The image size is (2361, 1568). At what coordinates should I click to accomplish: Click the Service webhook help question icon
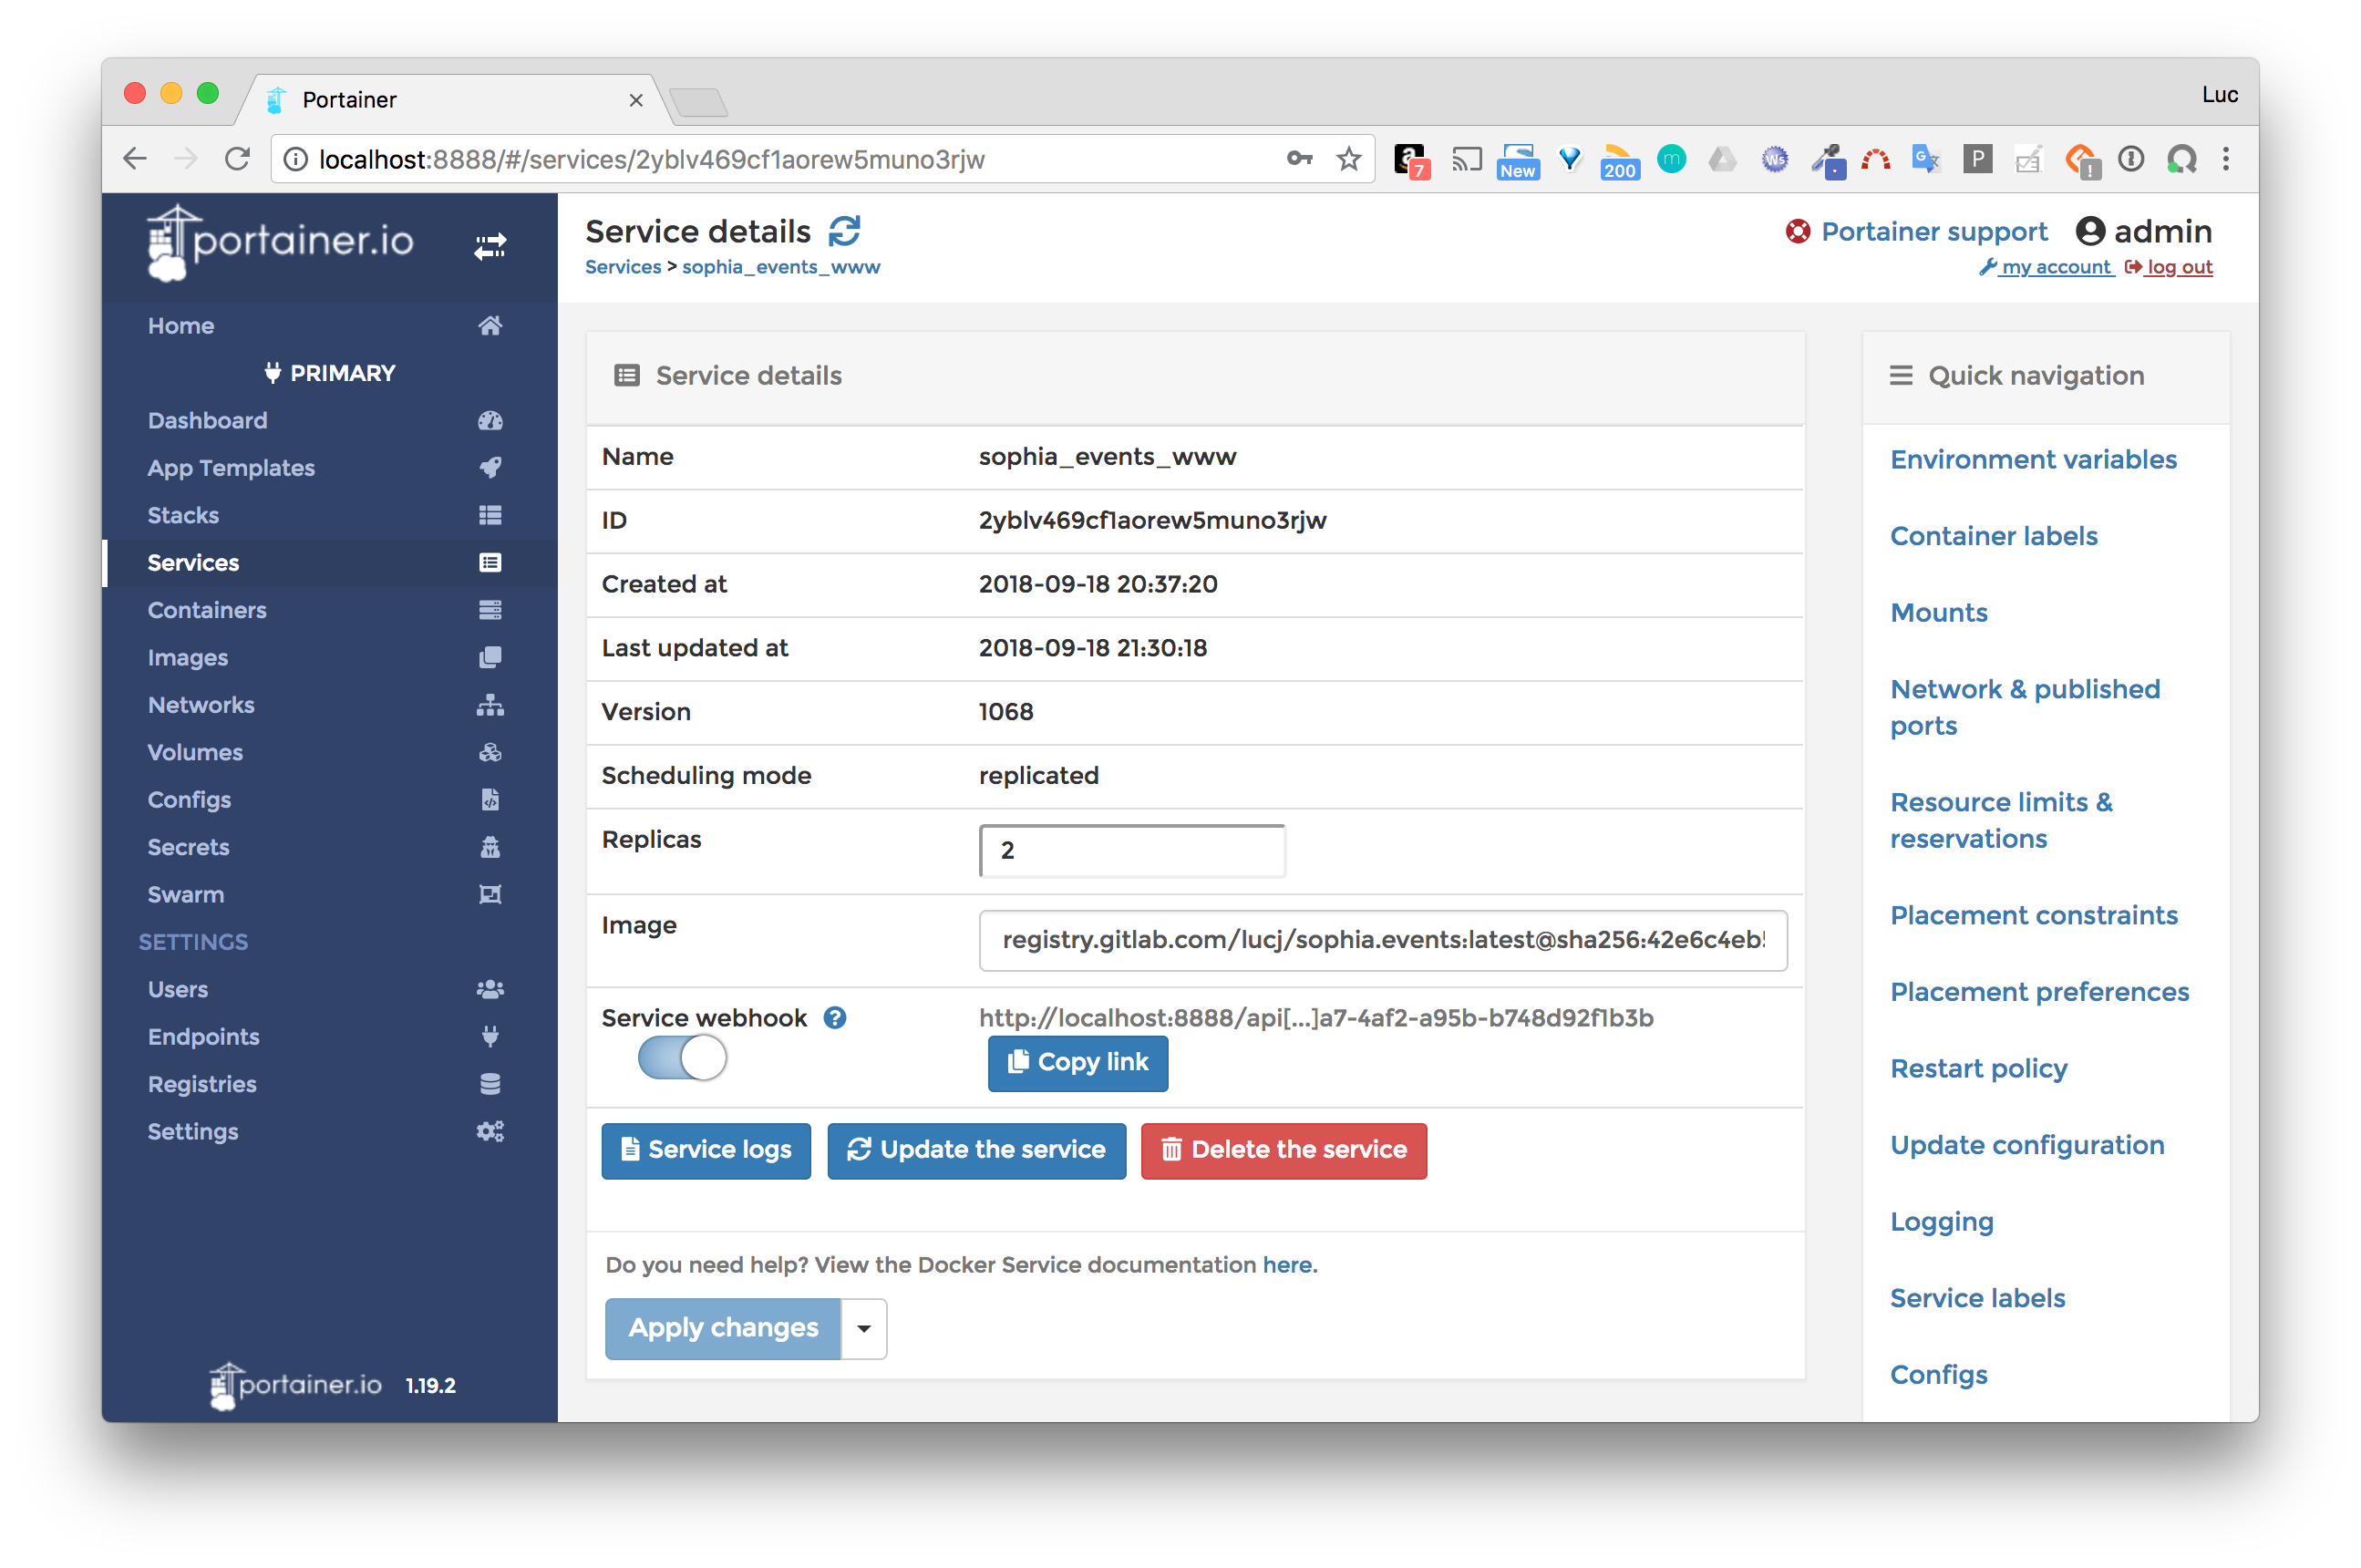coord(835,1018)
